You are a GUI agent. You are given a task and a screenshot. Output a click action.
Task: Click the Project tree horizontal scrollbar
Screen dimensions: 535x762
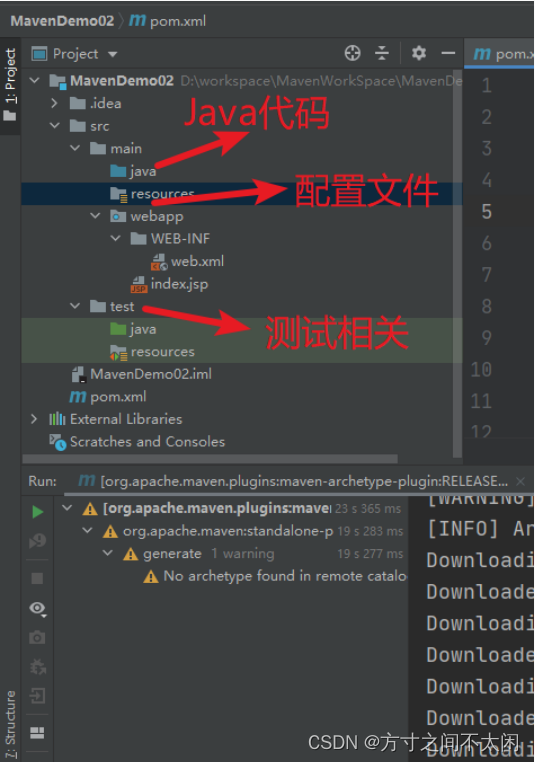210,459
